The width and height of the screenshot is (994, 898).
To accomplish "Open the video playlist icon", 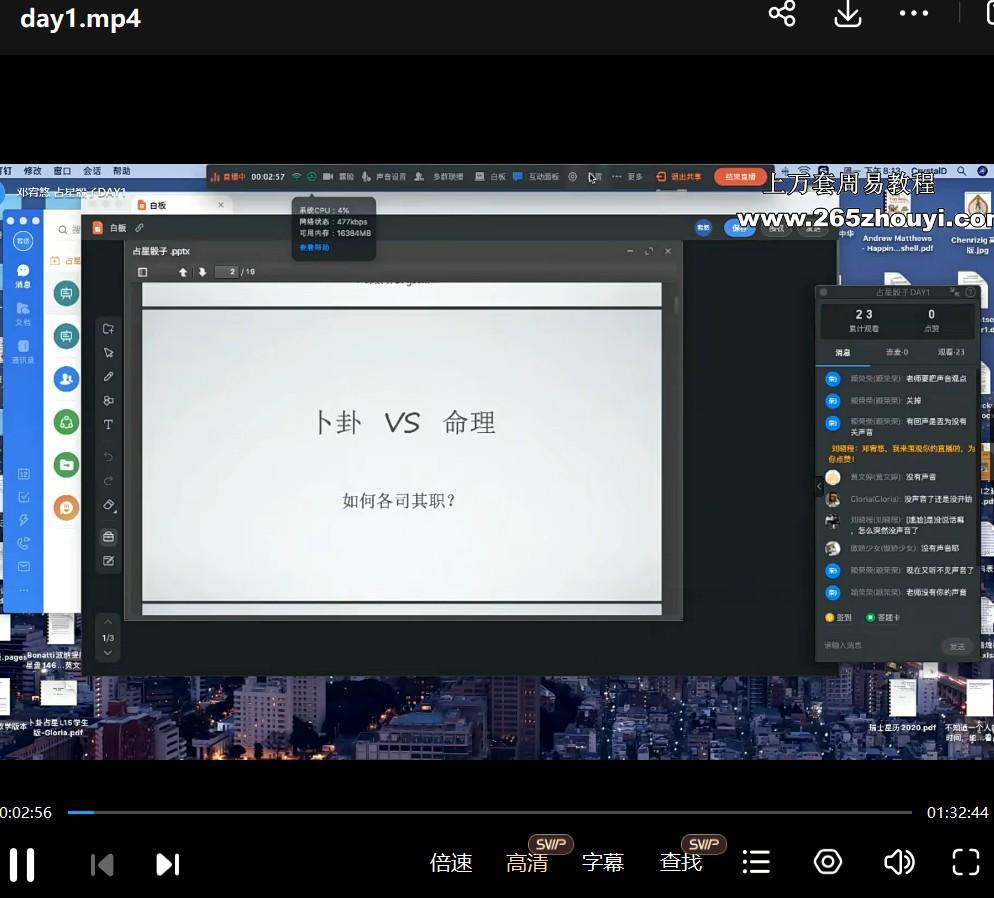I will click(x=756, y=862).
